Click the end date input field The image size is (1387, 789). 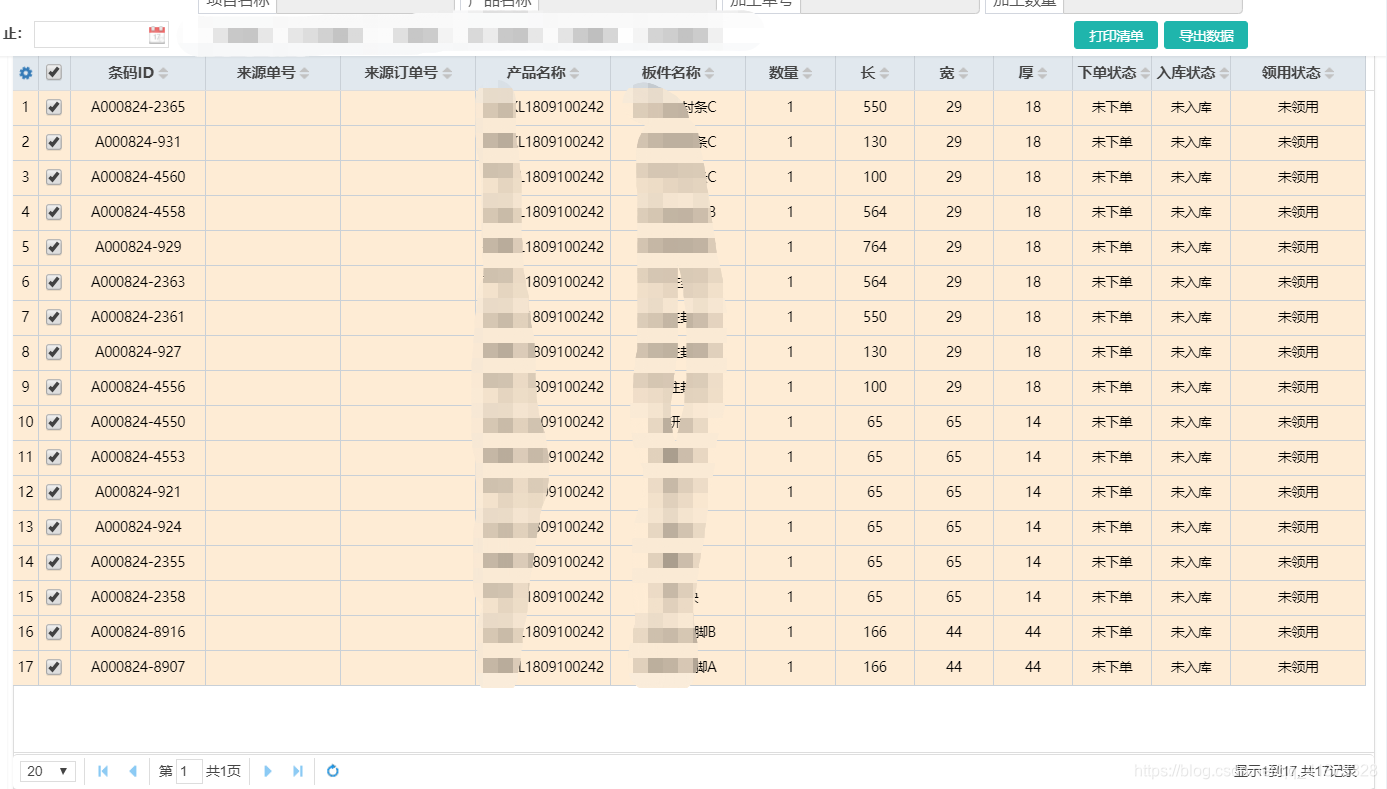tap(101, 35)
